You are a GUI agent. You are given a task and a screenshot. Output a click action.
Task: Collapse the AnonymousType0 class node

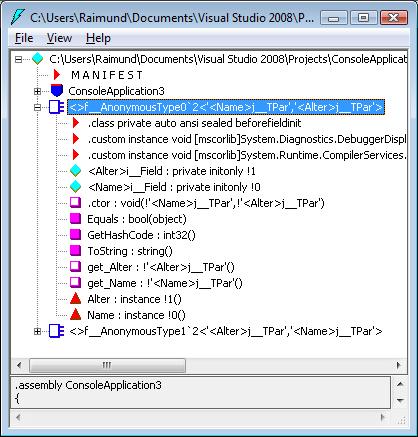(x=38, y=107)
